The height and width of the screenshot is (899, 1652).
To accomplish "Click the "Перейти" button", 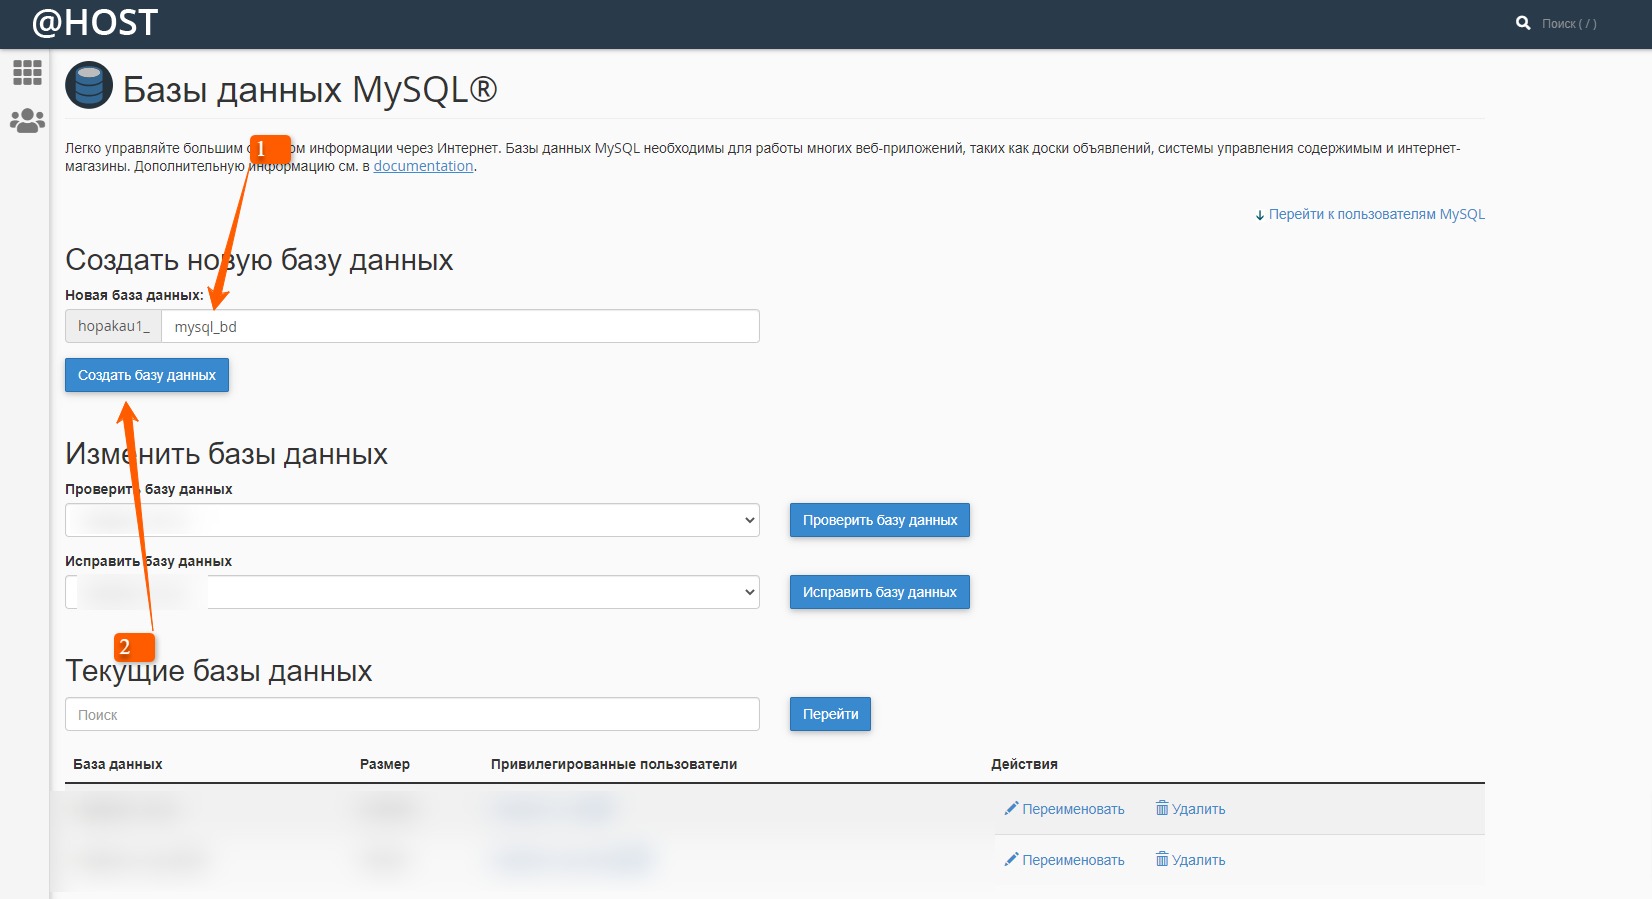I will point(830,714).
